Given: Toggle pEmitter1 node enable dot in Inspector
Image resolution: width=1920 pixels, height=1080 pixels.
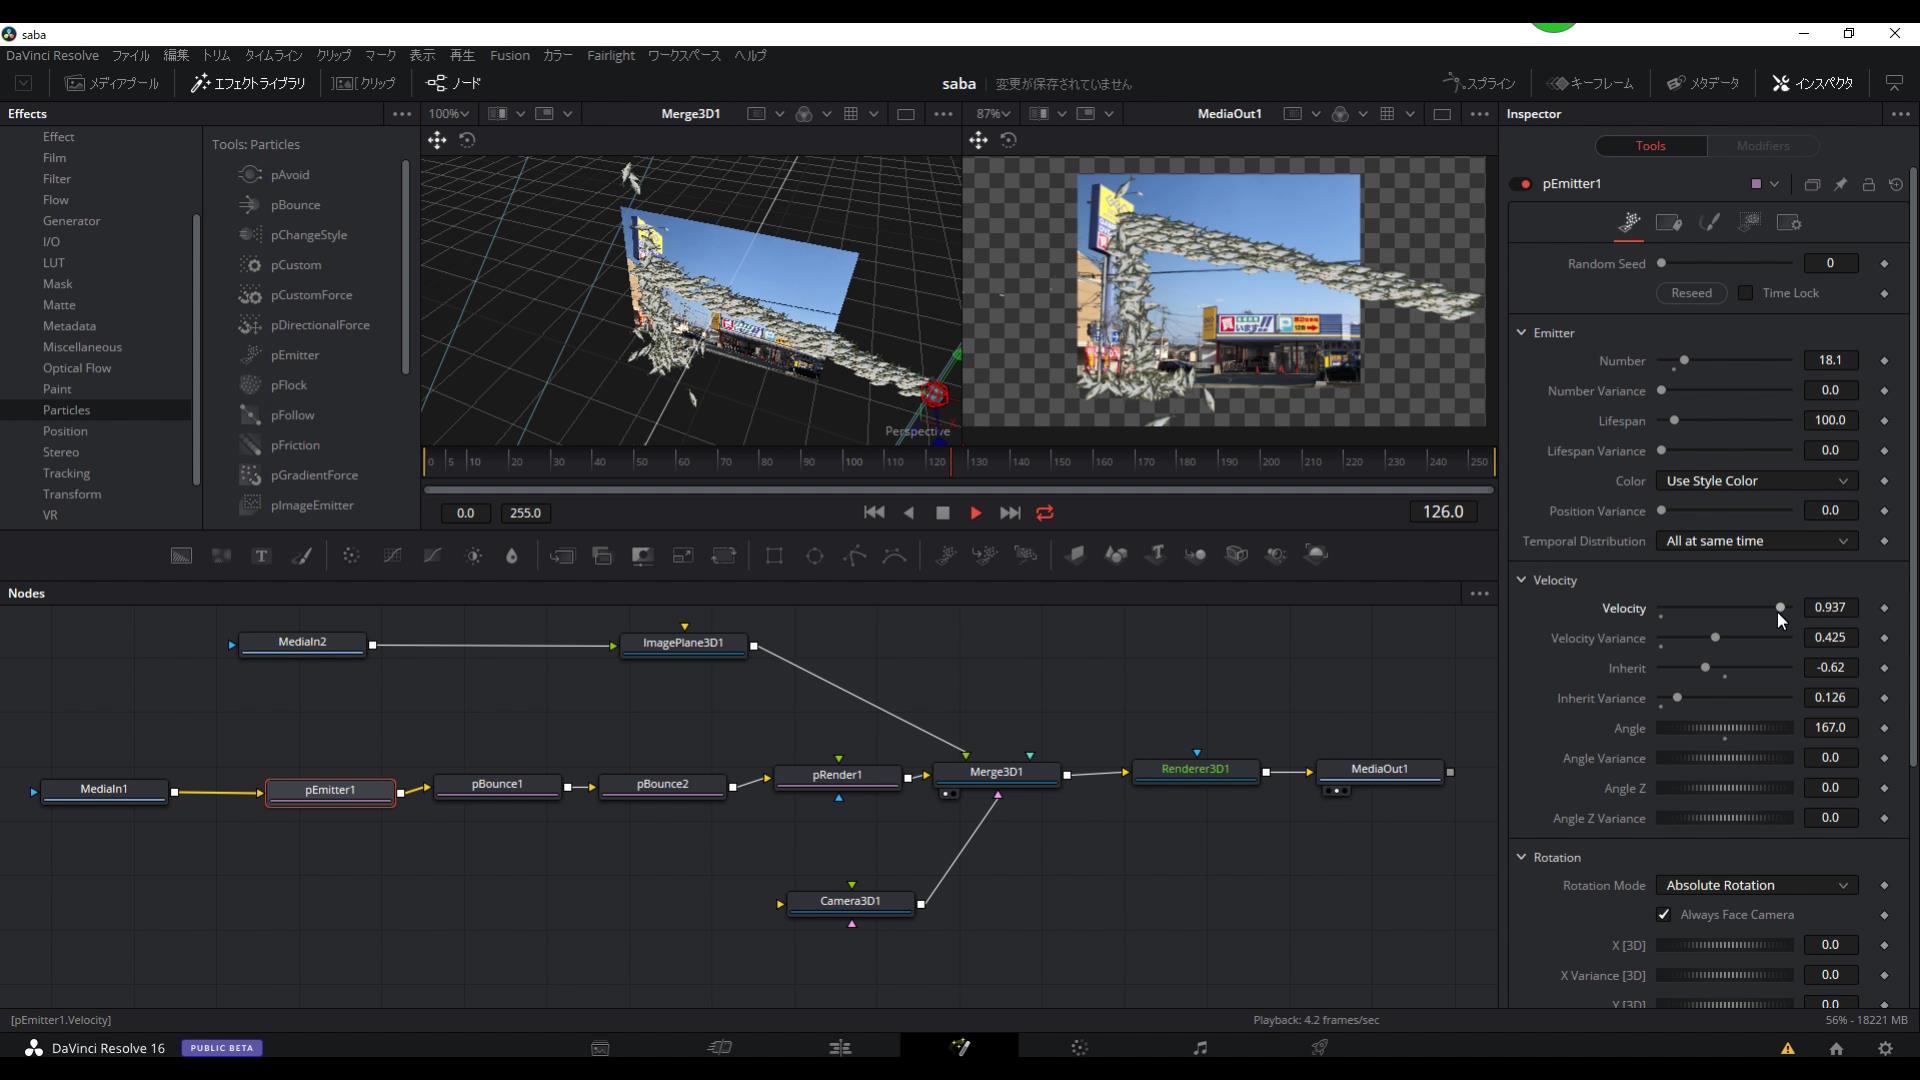Looking at the screenshot, I should pyautogui.click(x=1524, y=184).
